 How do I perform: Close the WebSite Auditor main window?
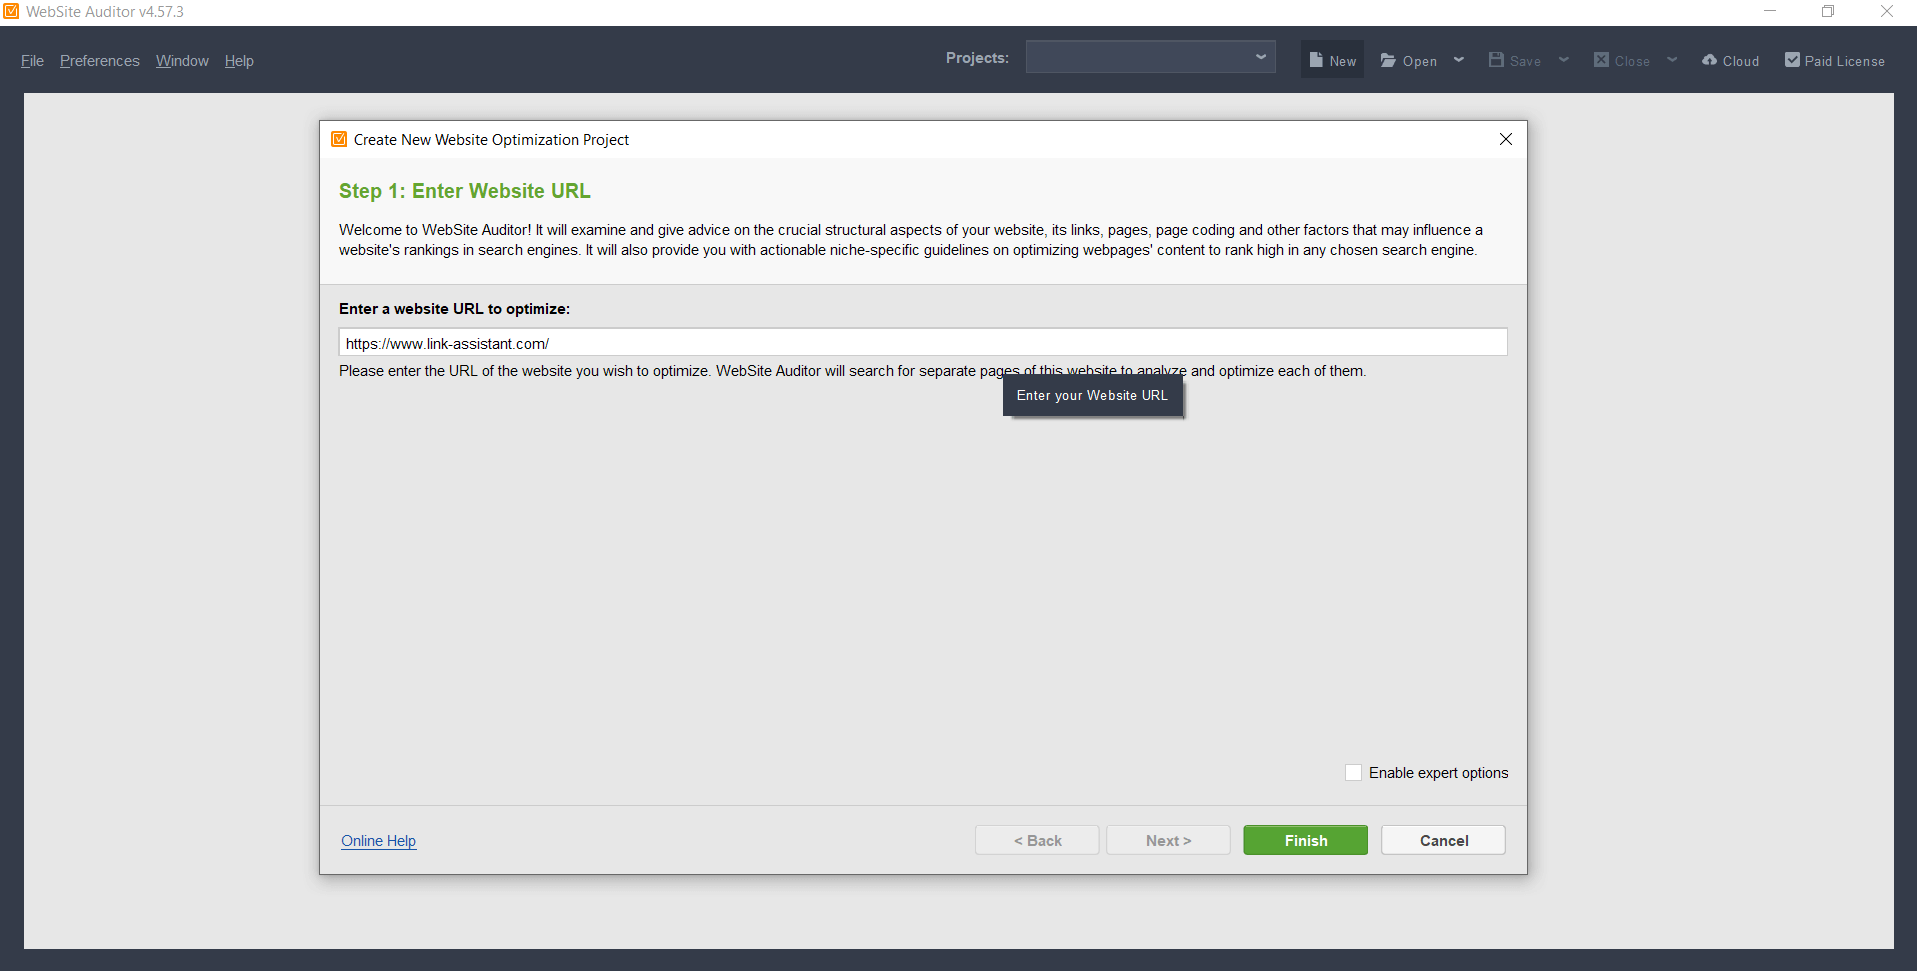click(x=1887, y=11)
